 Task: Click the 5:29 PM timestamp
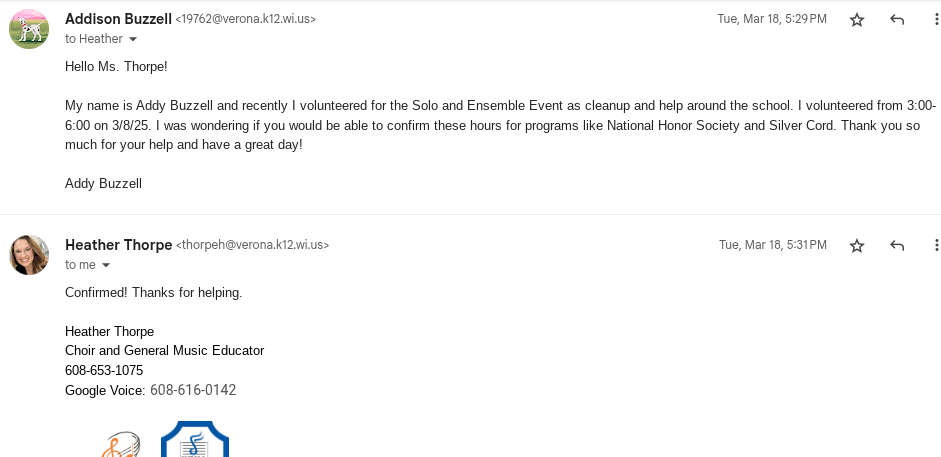click(772, 19)
